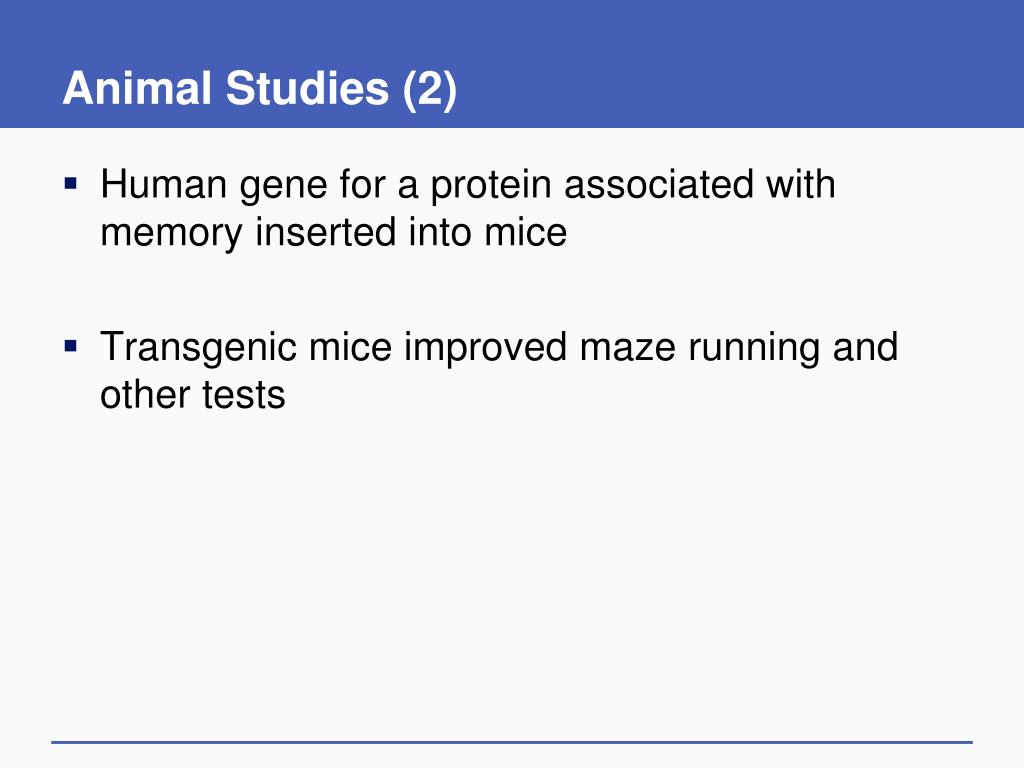
Task: Click the blue footer divider line
Action: [512, 742]
